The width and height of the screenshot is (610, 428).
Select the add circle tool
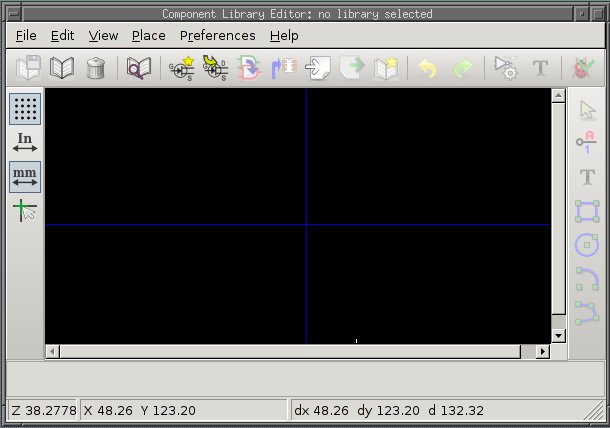(587, 245)
